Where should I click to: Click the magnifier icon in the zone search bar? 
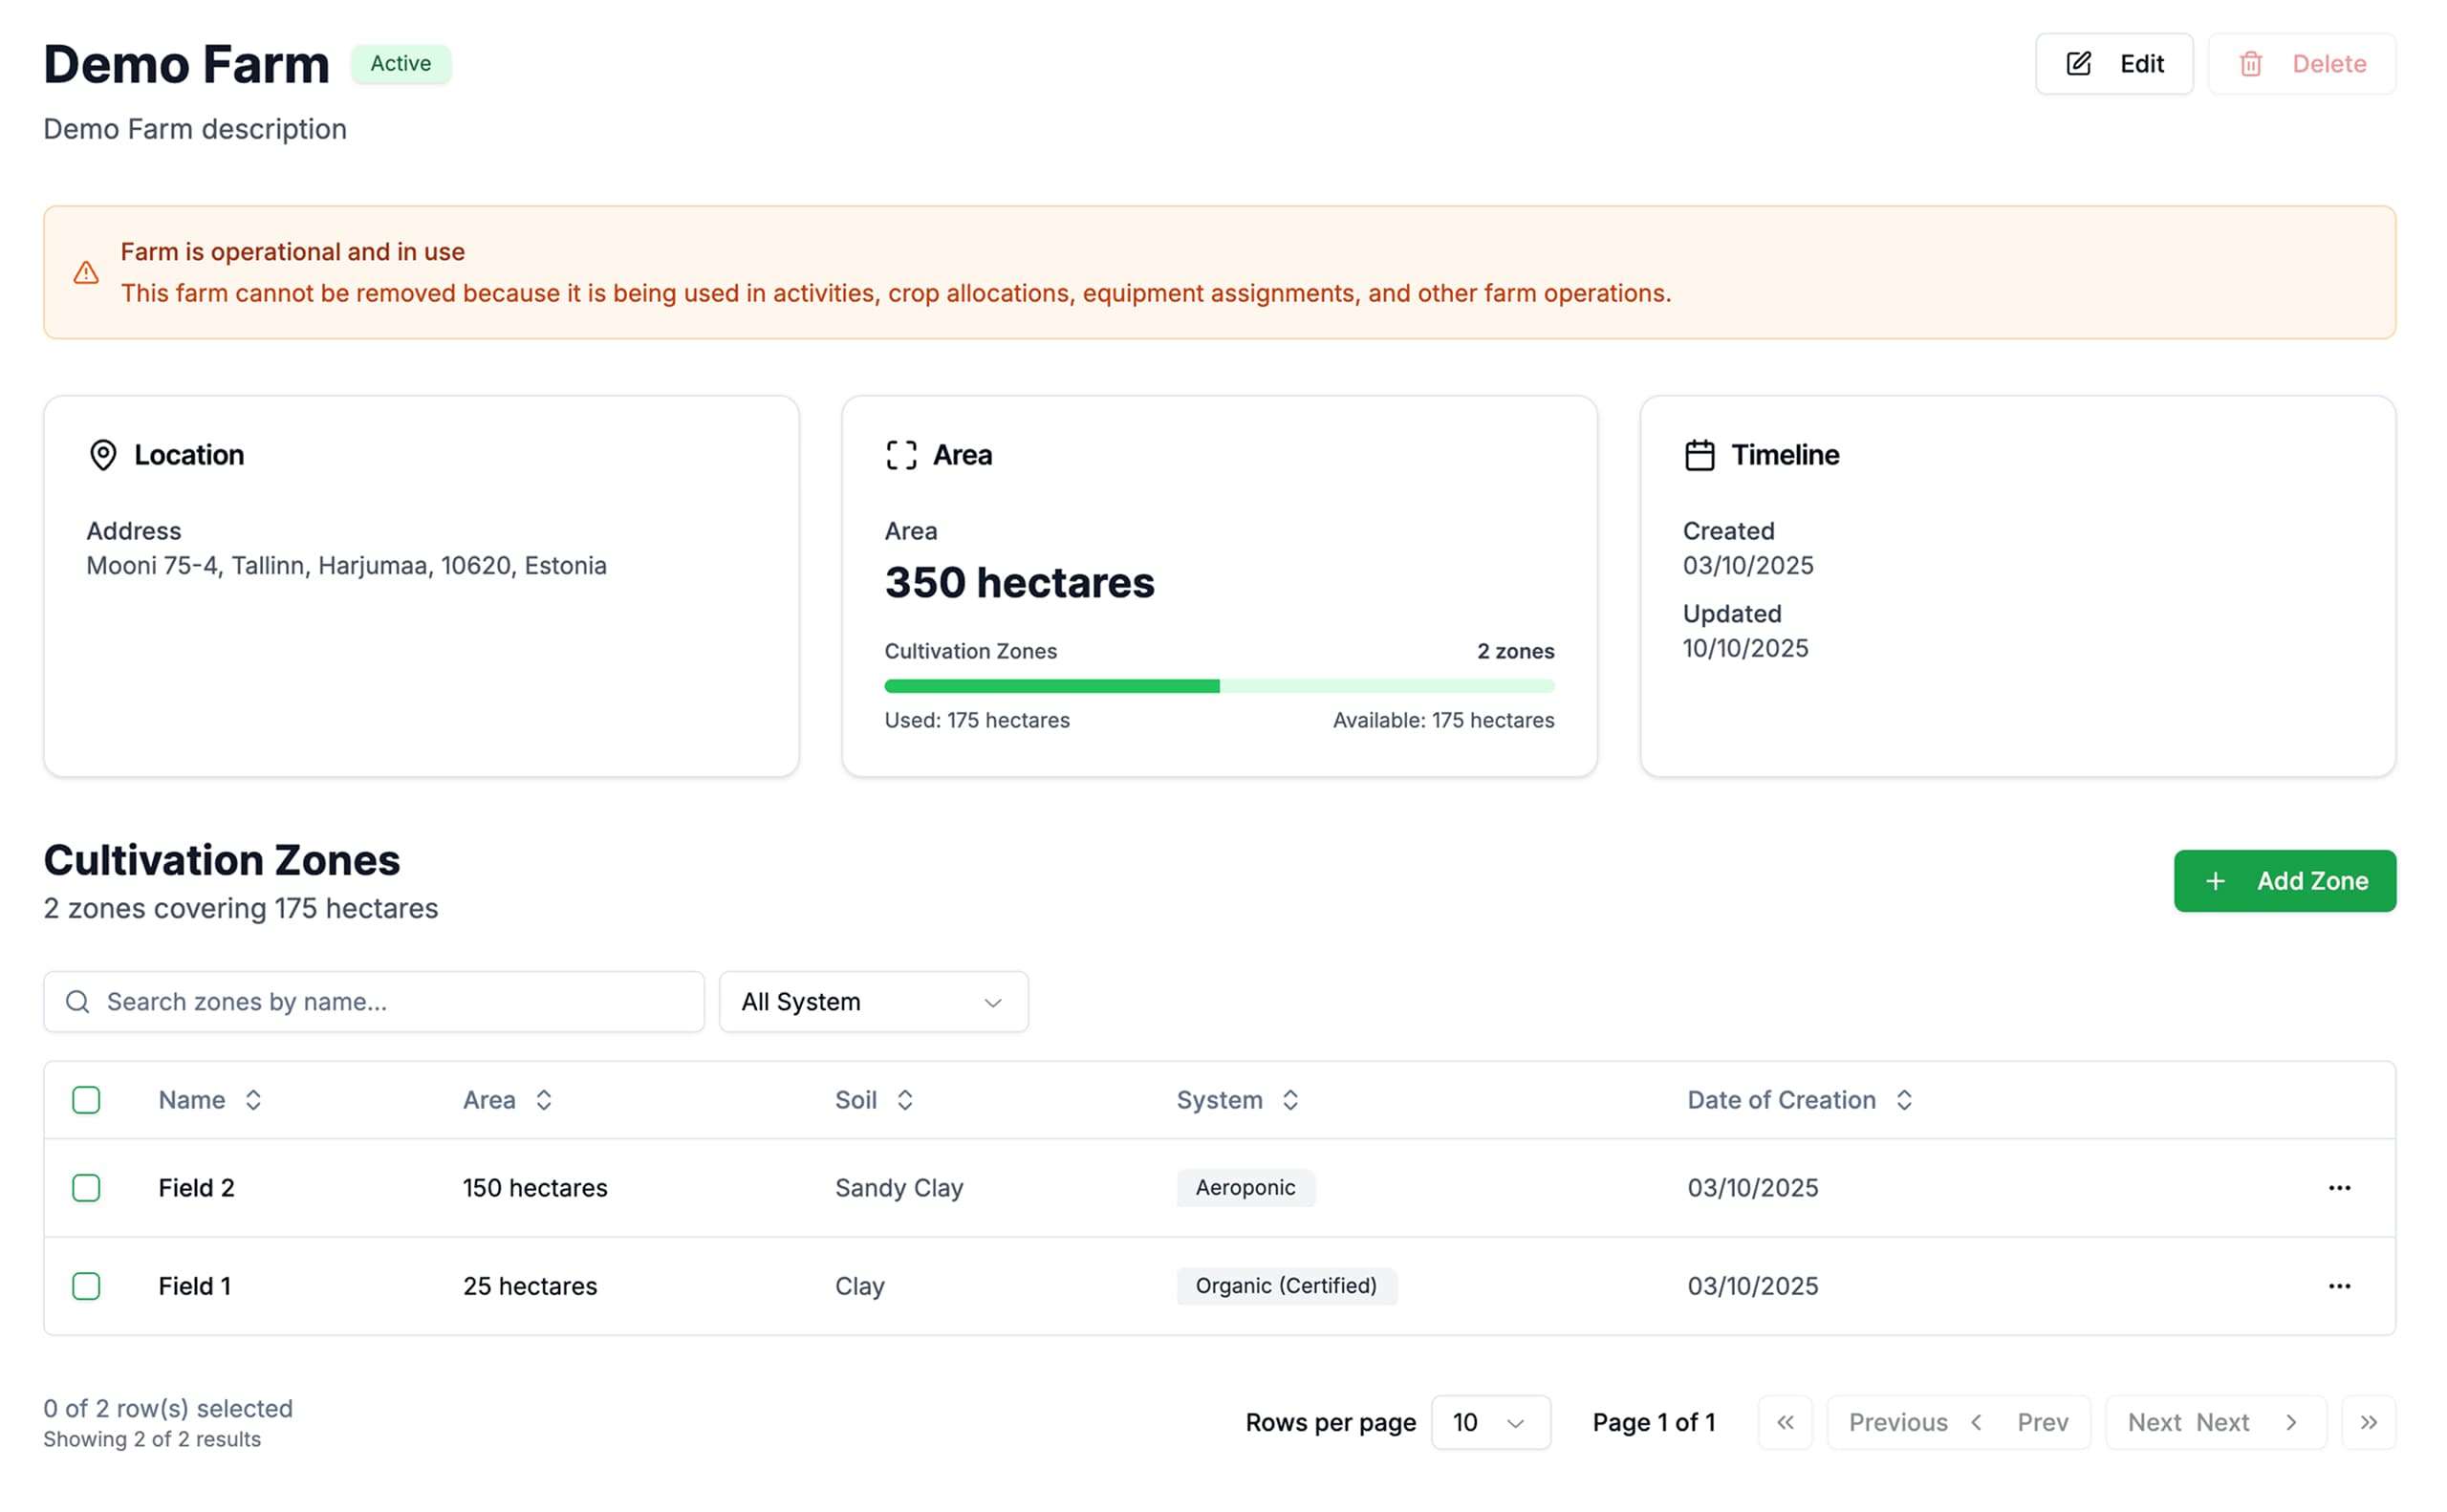77,1001
